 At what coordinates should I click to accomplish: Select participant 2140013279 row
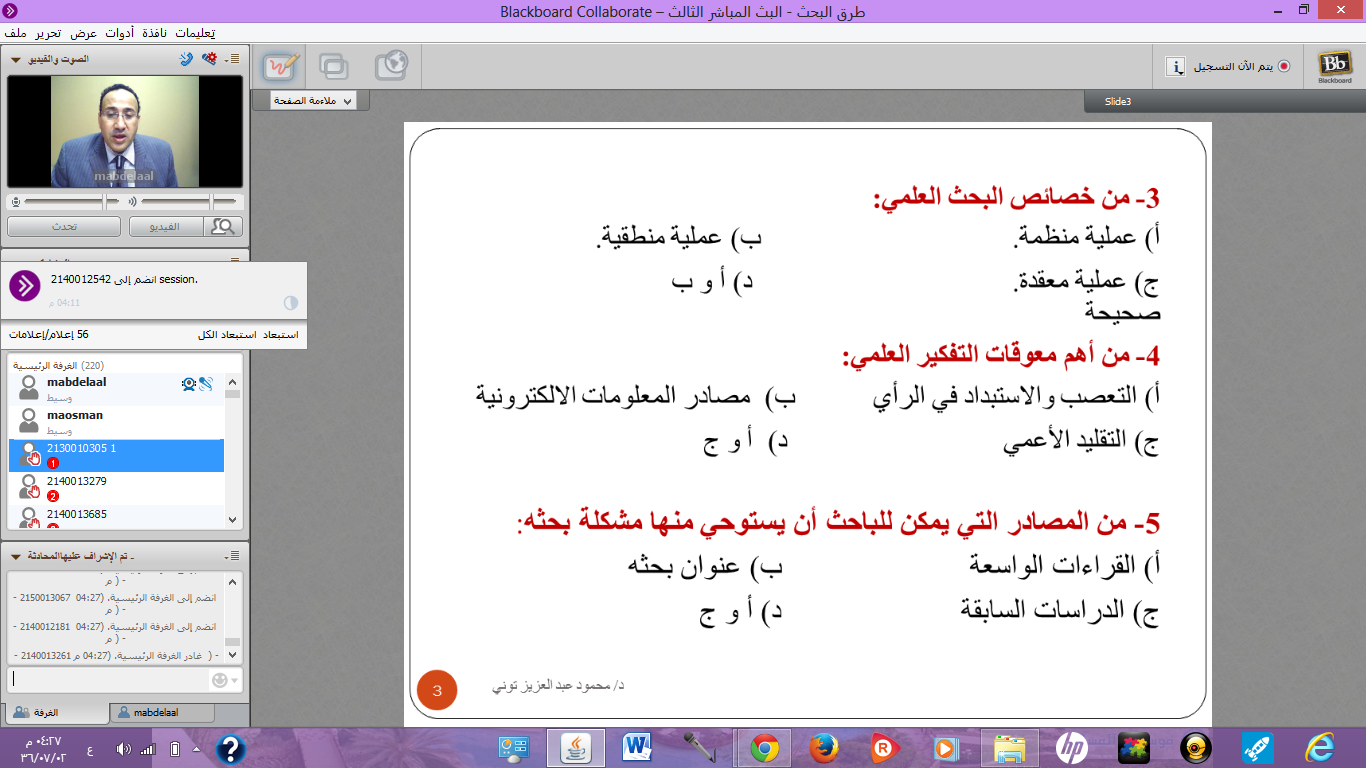[116, 488]
